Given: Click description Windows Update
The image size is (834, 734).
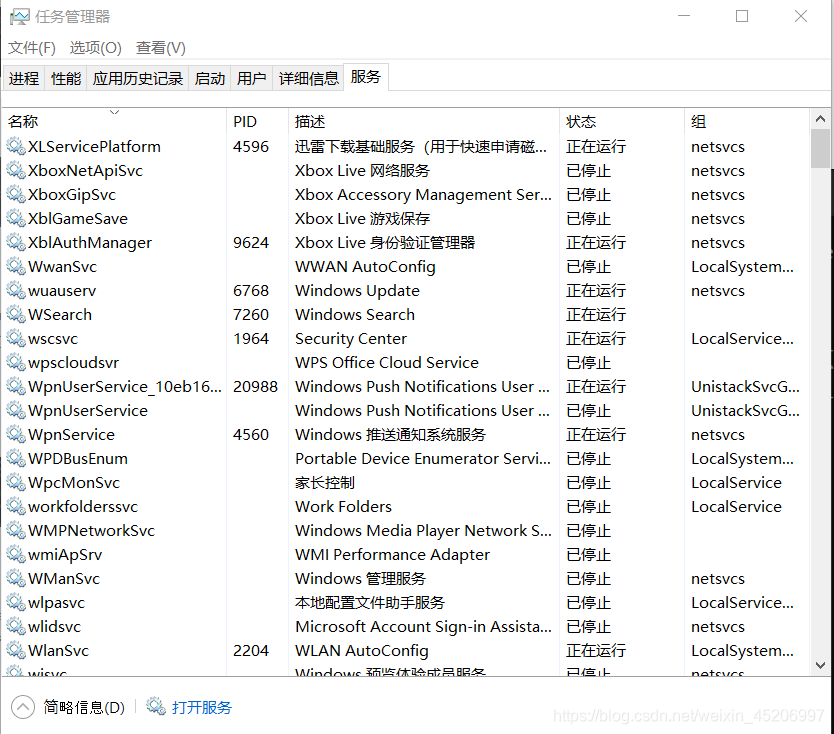Looking at the screenshot, I should click(x=357, y=290).
